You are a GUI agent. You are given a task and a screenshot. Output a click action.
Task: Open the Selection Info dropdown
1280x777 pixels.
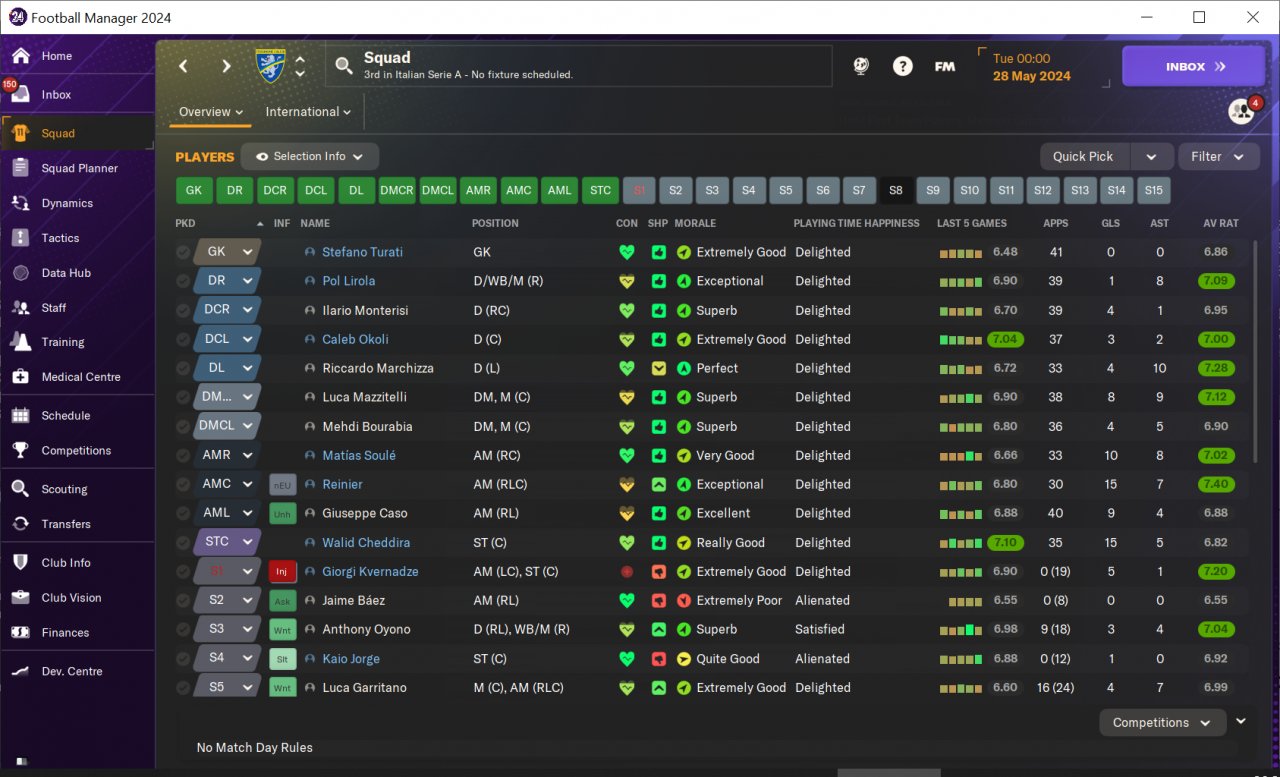point(310,157)
